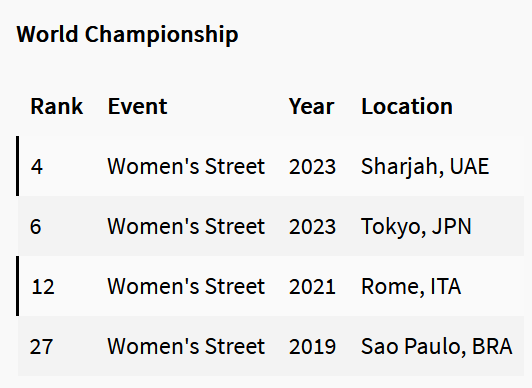This screenshot has width=532, height=388.
Task: Click Sharjah, UAE location cell
Action: (x=425, y=167)
